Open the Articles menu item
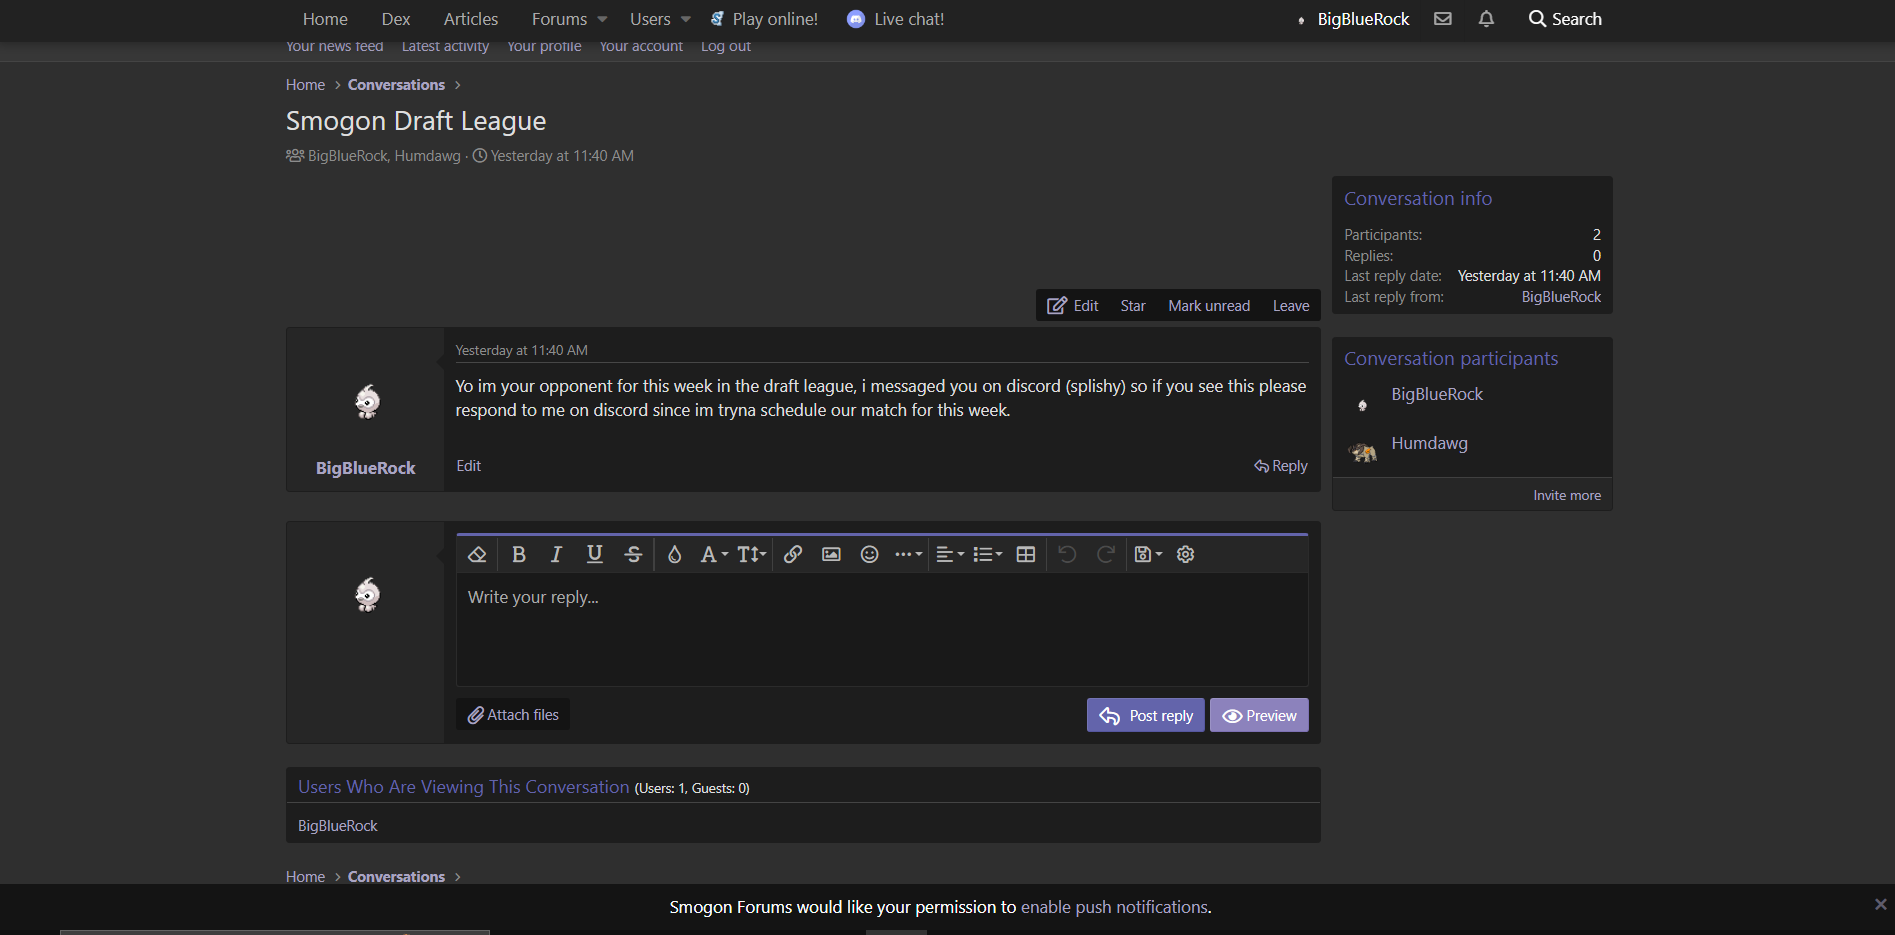 [470, 19]
